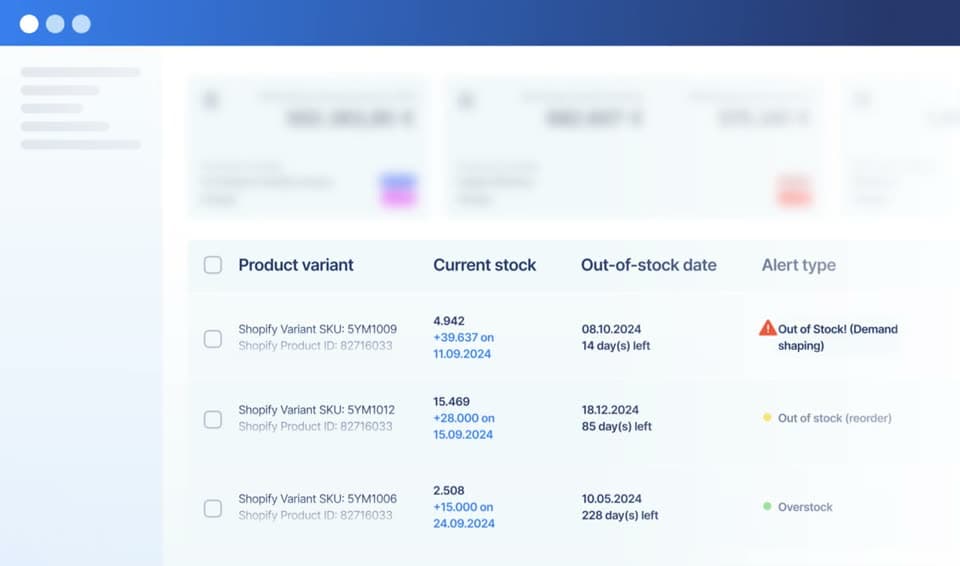Open the +28.000 on 15.09.2024 incoming stock link

pyautogui.click(x=463, y=426)
